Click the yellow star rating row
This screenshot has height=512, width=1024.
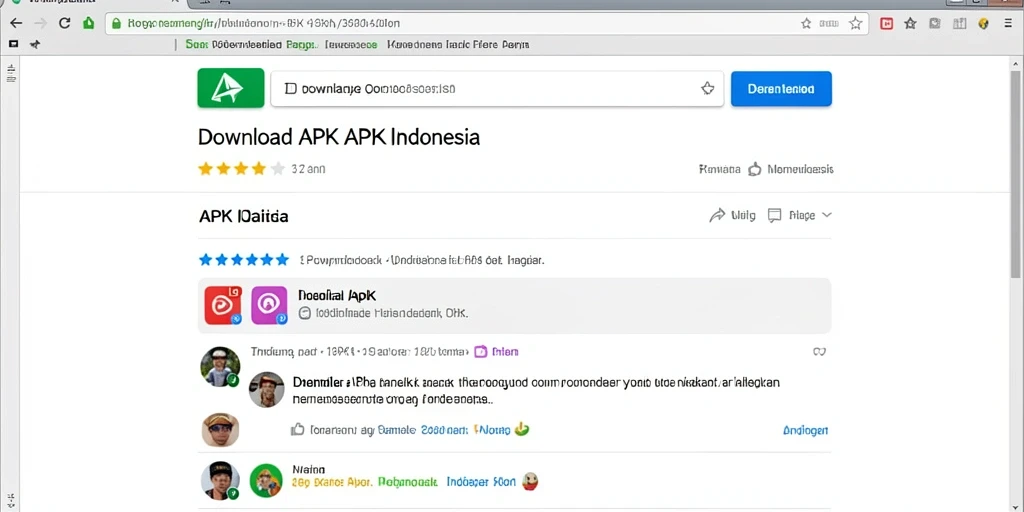242,169
